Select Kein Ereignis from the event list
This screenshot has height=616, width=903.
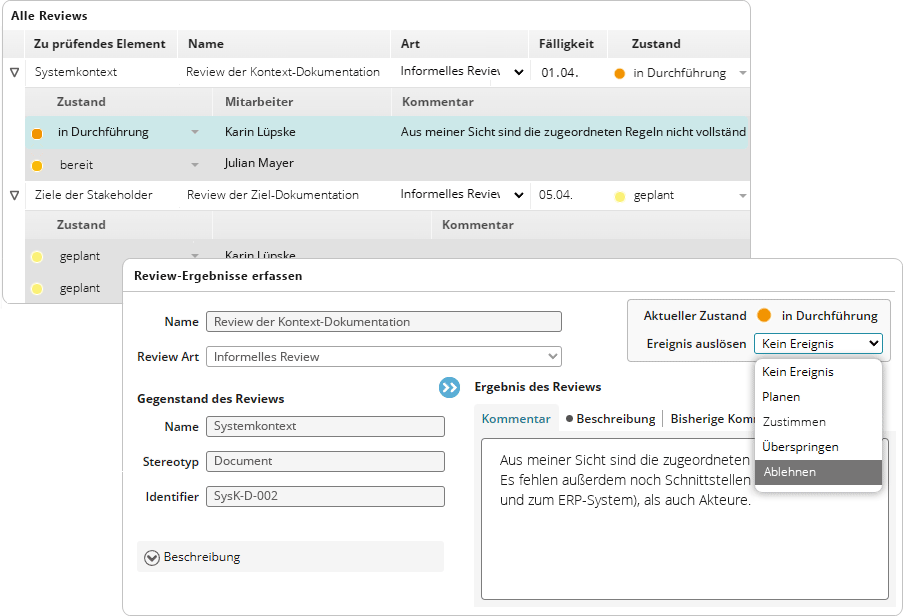click(x=818, y=372)
